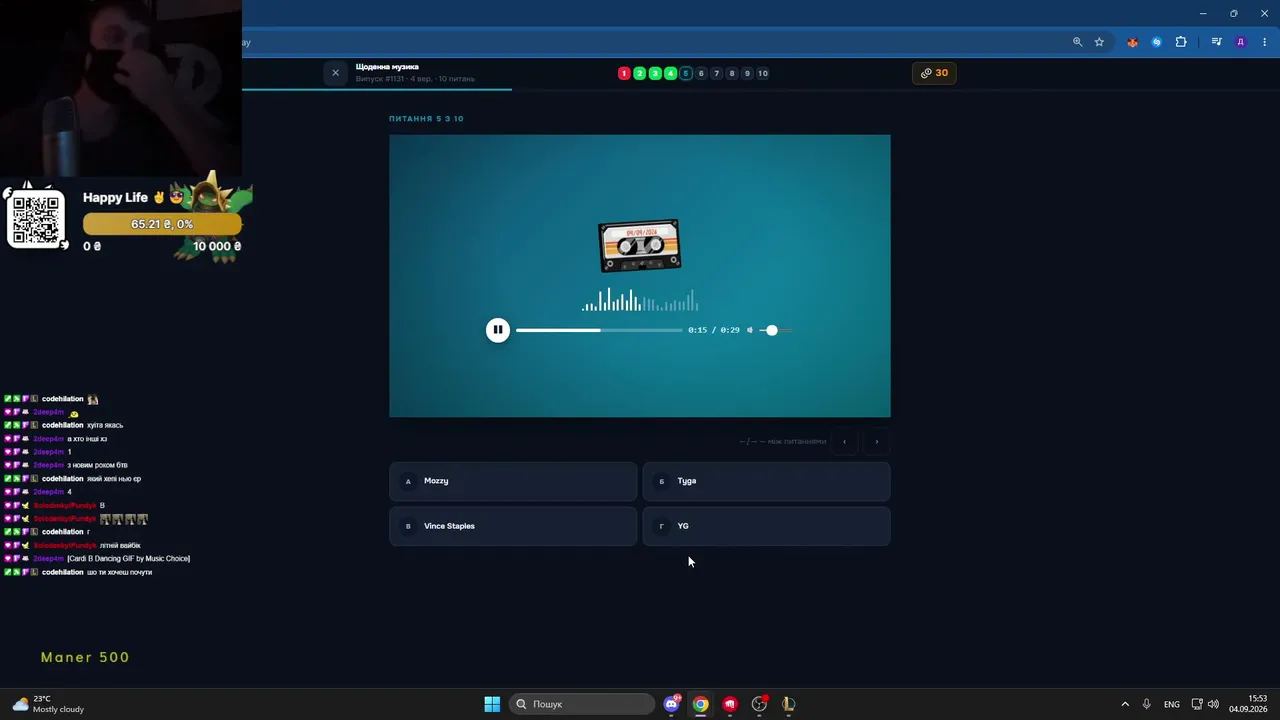
Task: Open the browser extensions puzzle menu
Action: click(1181, 42)
